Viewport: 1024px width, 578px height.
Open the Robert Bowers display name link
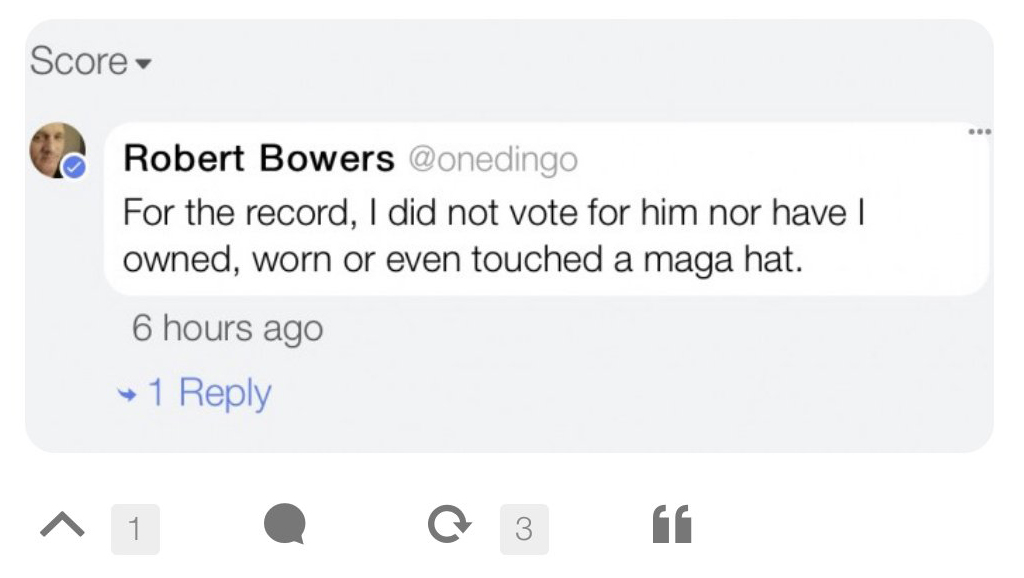point(258,159)
